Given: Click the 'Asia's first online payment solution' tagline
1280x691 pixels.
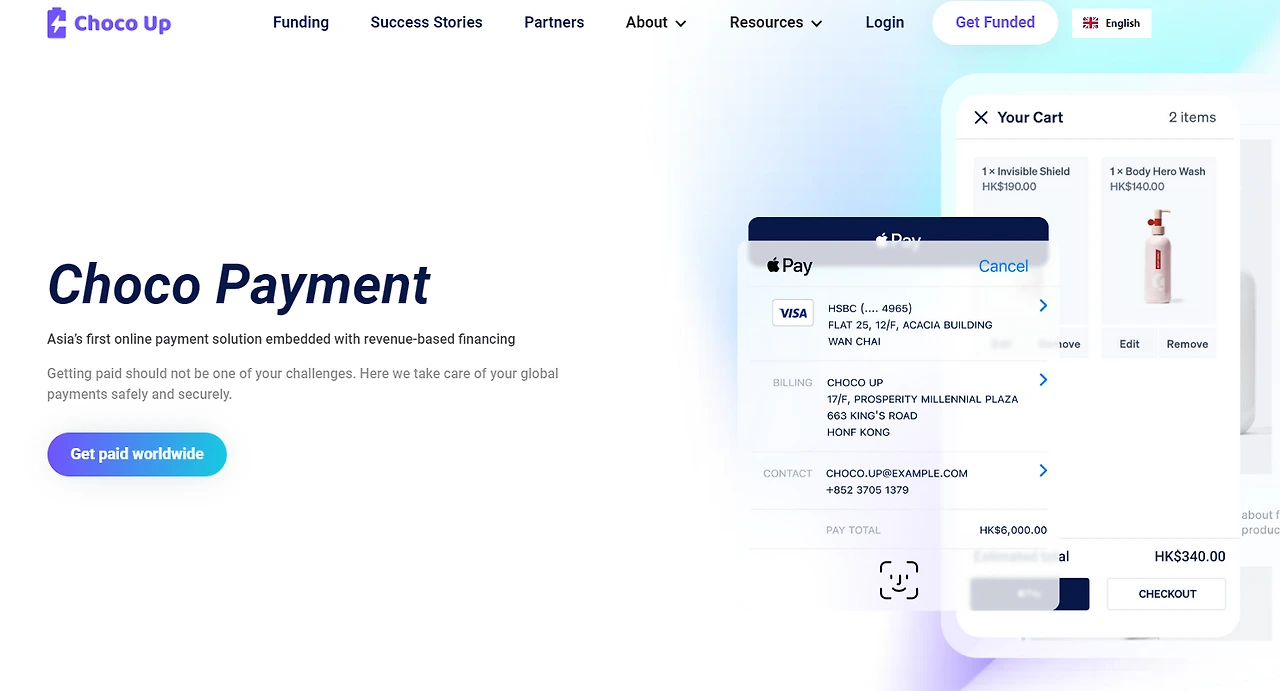Looking at the screenshot, I should [281, 339].
